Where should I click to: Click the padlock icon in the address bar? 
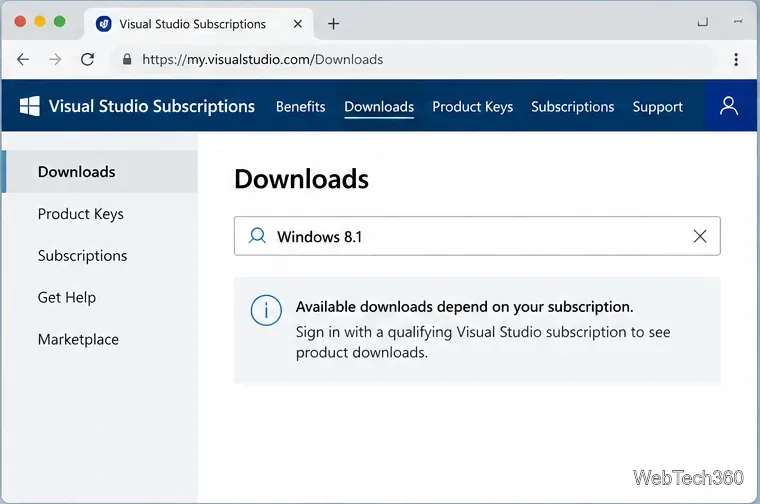pyautogui.click(x=127, y=59)
